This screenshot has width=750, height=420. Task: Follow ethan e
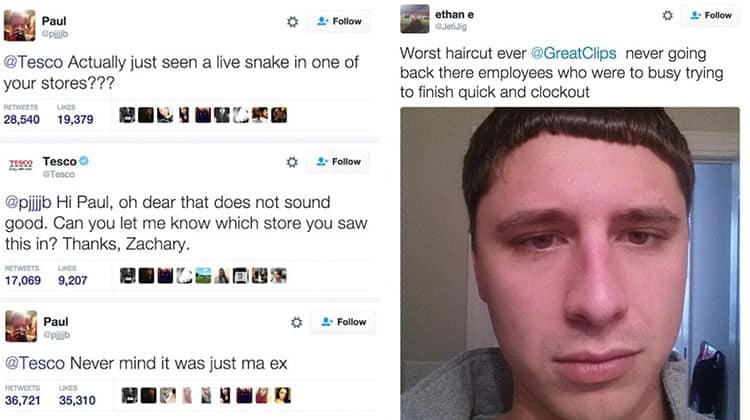[710, 15]
